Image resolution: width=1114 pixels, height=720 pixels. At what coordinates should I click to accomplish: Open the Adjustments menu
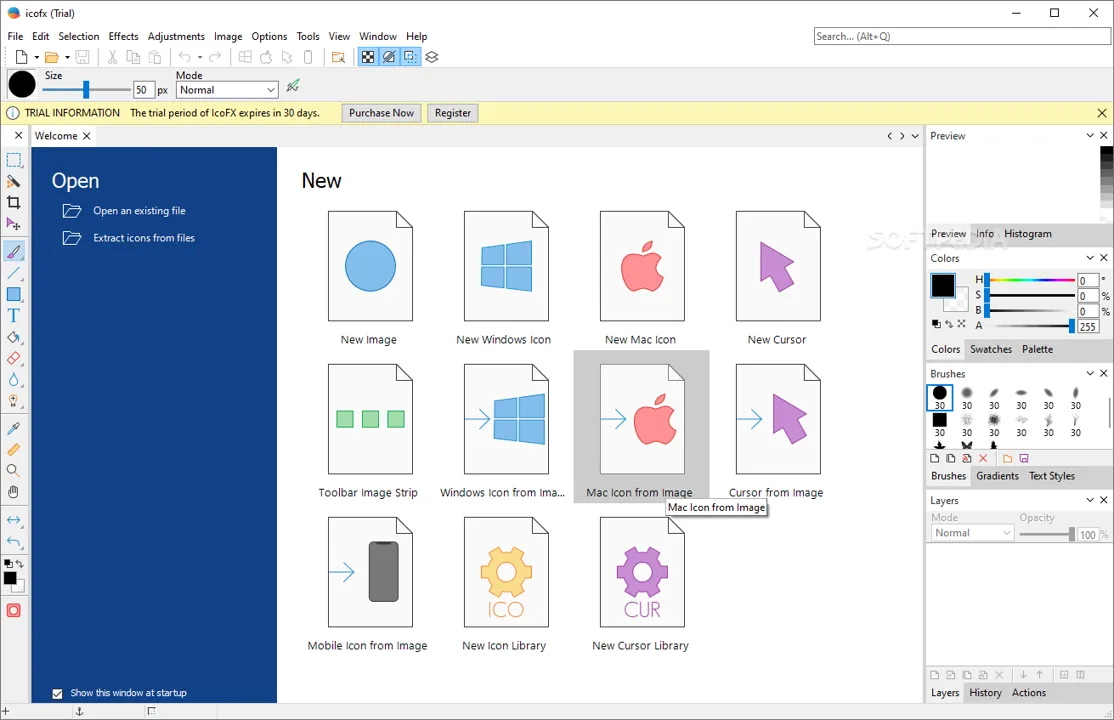(176, 36)
